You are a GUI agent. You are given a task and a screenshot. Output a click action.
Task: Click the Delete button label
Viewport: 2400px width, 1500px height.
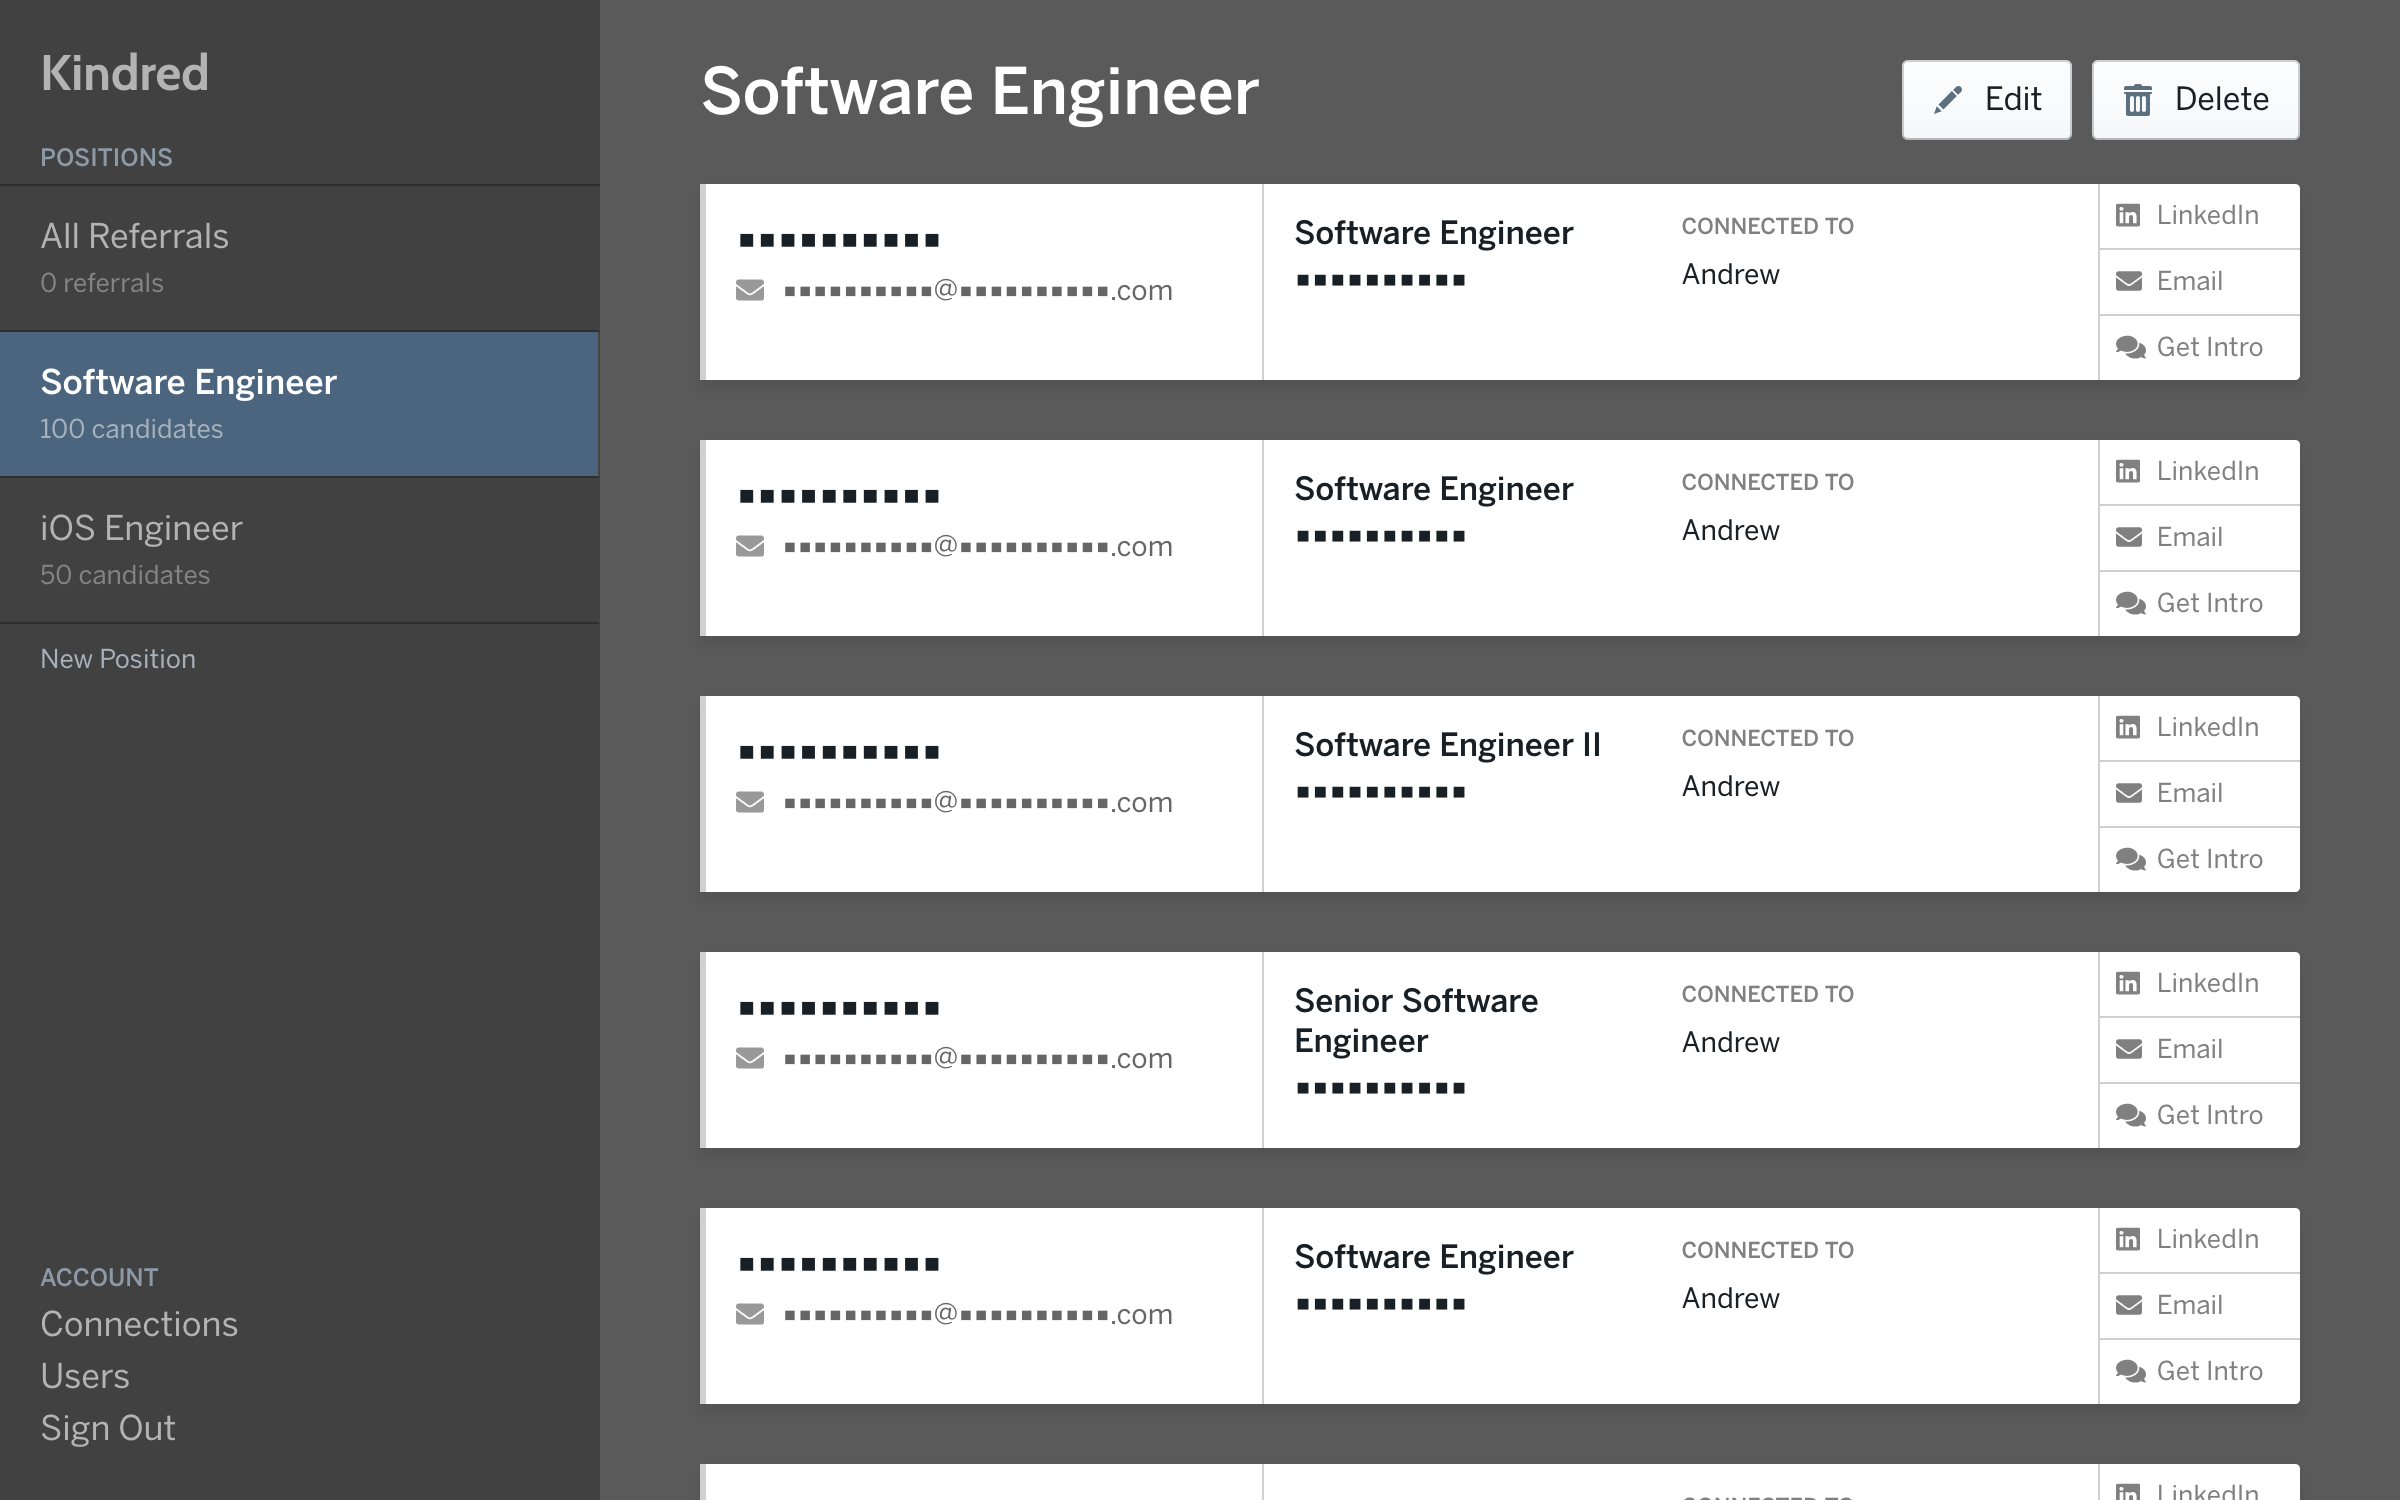pyautogui.click(x=2222, y=99)
